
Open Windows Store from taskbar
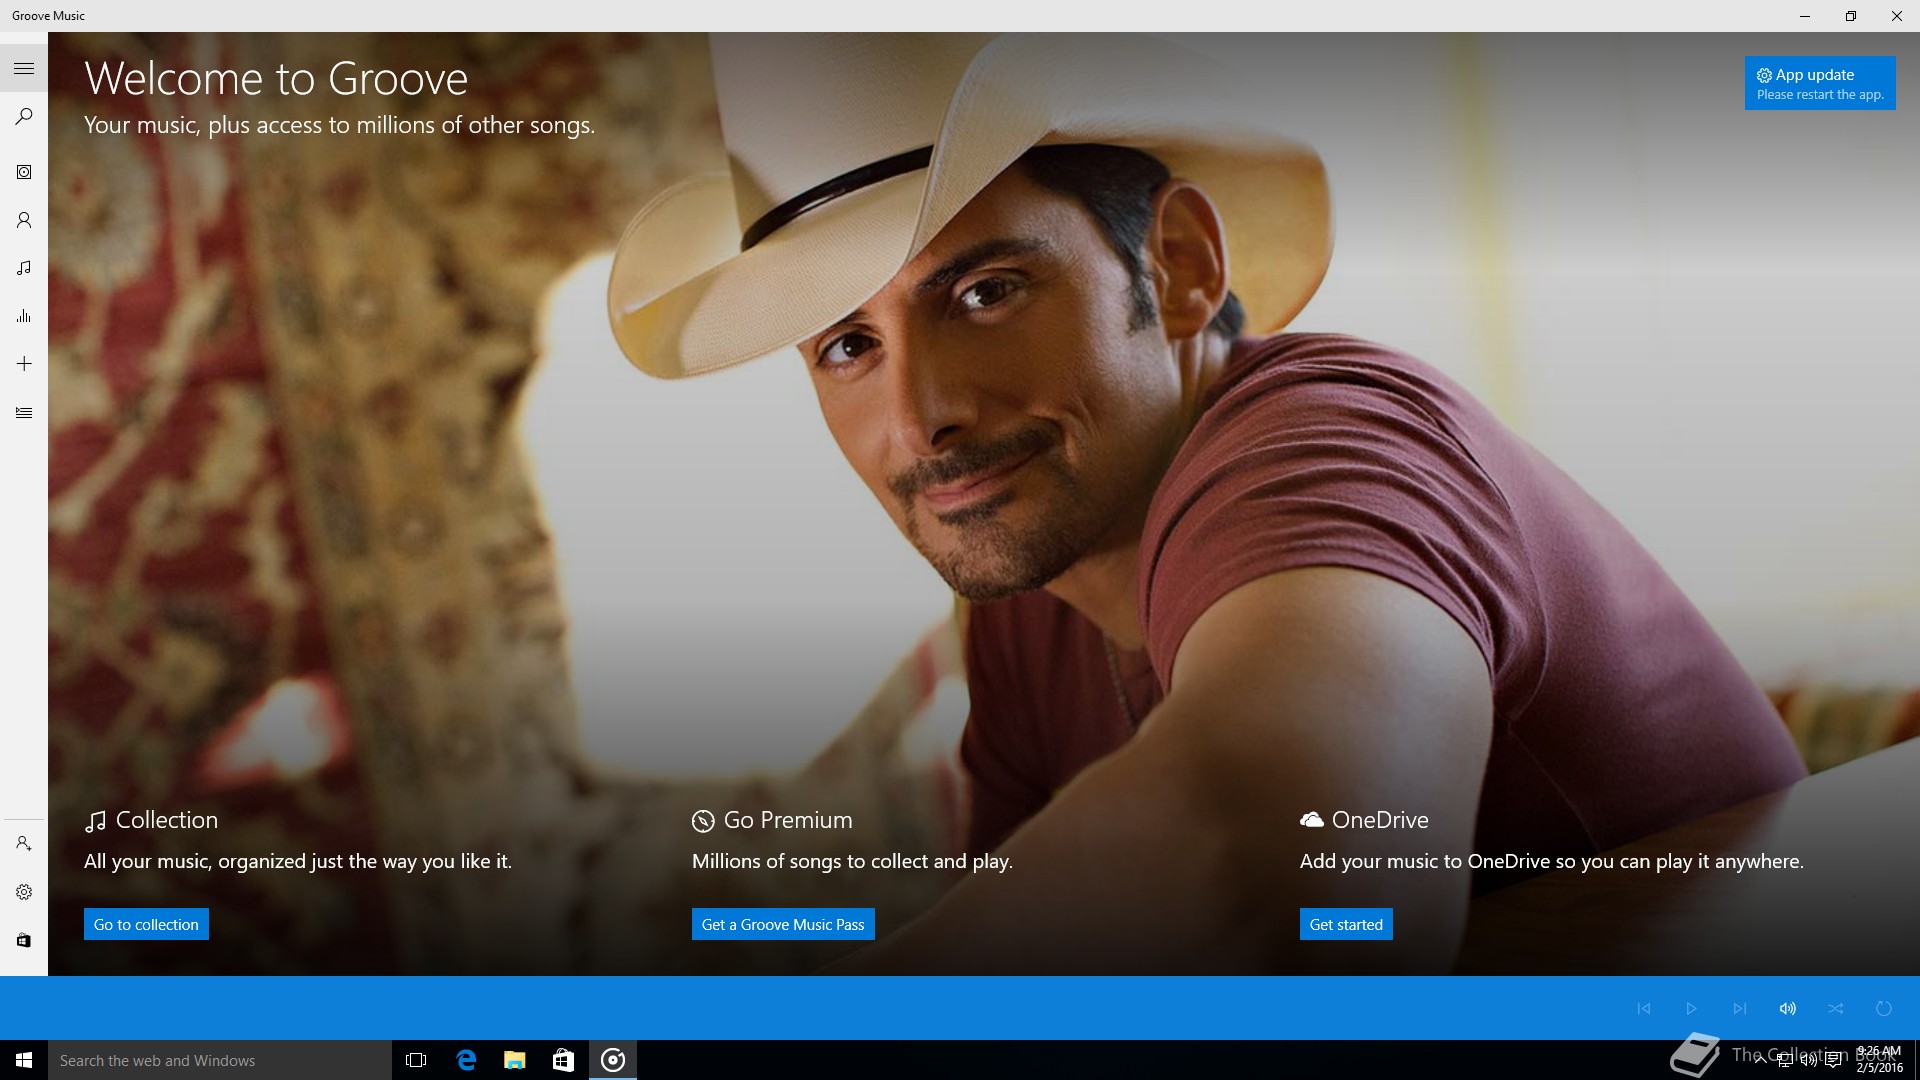tap(564, 1060)
